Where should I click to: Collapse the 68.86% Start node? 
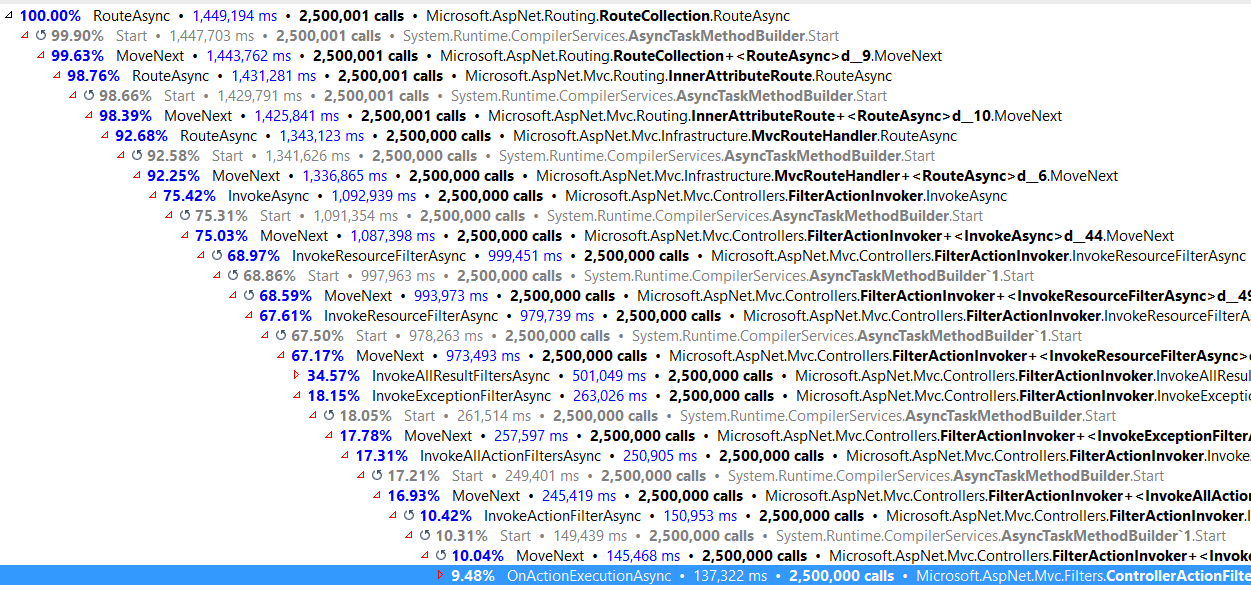point(216,276)
